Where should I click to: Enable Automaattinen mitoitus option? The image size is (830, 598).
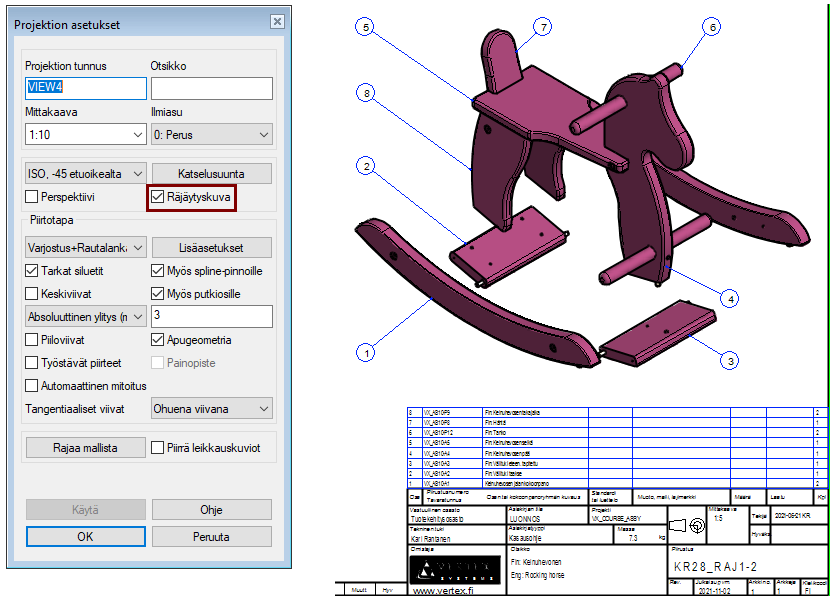[x=32, y=385]
